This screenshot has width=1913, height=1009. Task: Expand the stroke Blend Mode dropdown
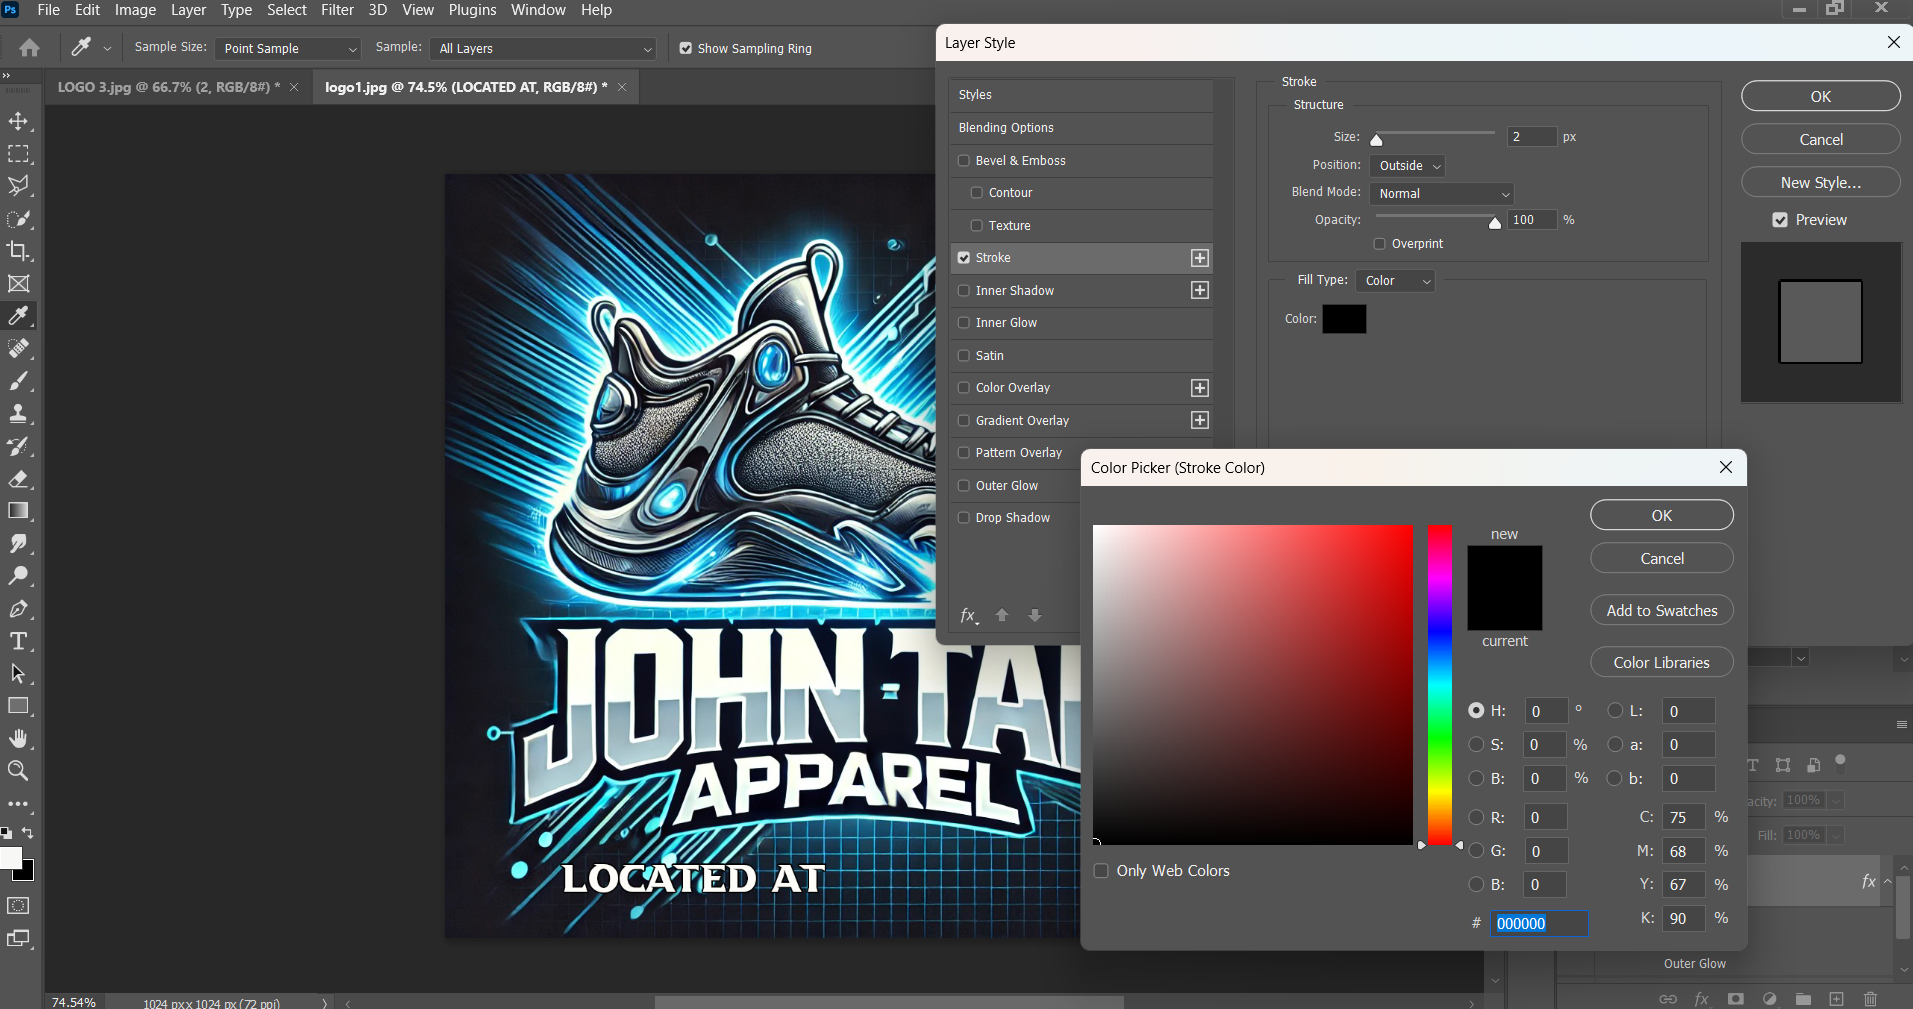(1443, 194)
